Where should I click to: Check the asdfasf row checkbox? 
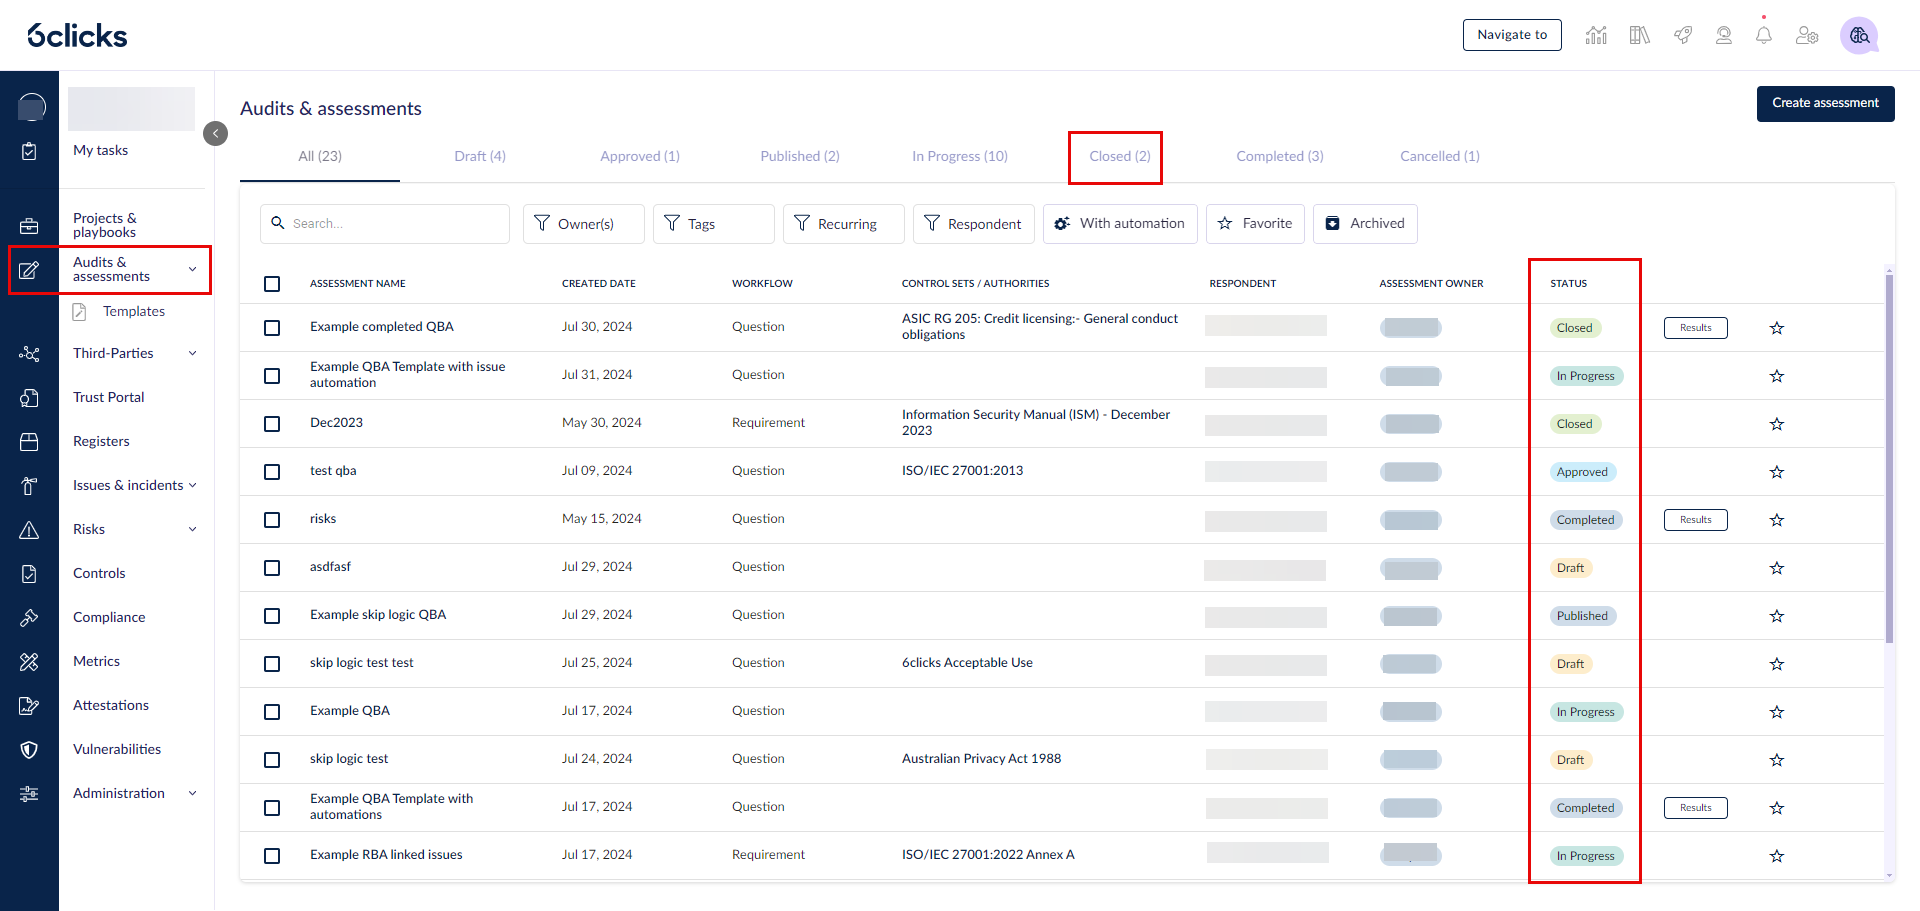click(x=272, y=568)
